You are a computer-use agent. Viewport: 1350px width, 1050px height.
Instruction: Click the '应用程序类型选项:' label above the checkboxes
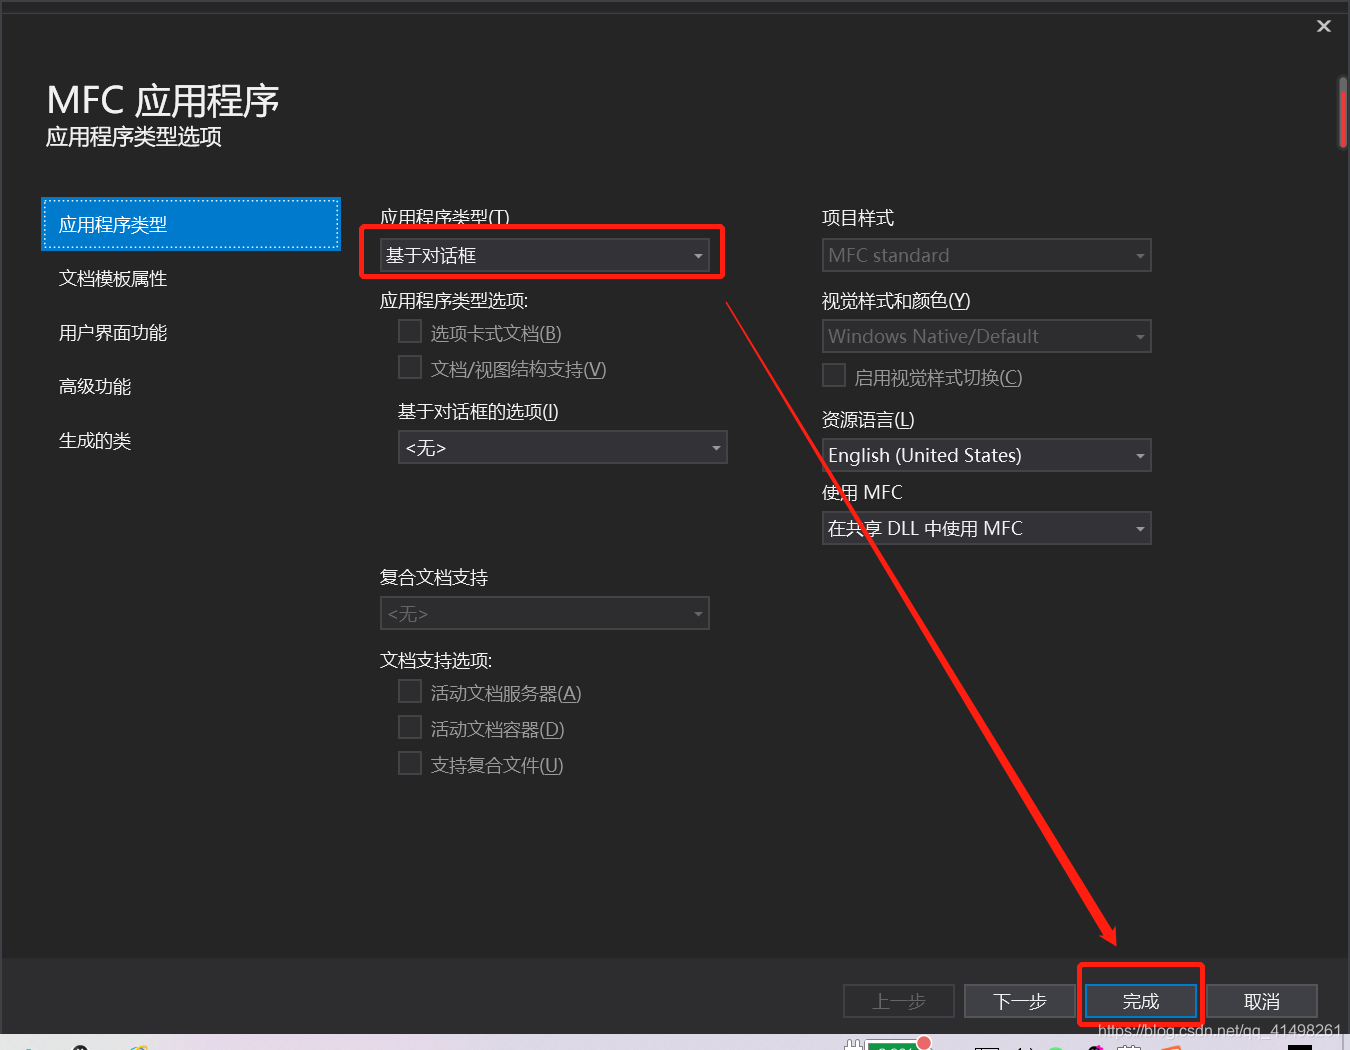[454, 301]
